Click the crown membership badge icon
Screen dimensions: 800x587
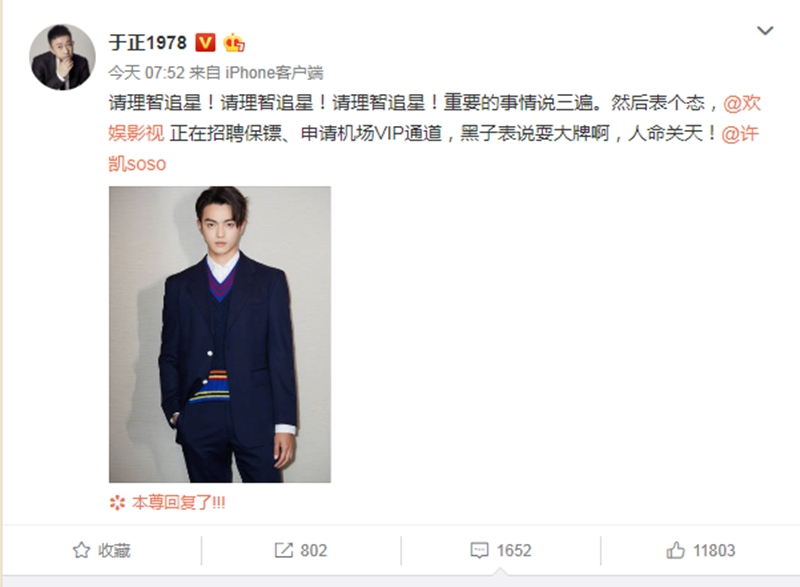(234, 42)
